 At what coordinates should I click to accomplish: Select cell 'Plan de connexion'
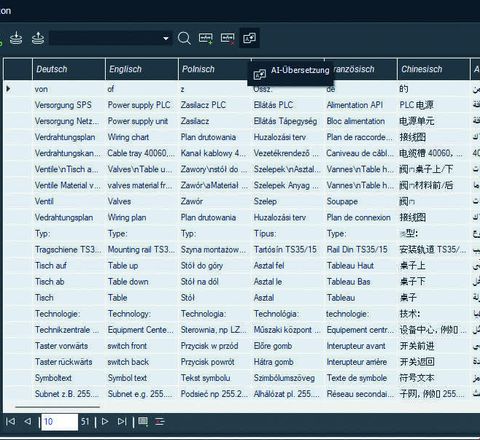pos(361,217)
